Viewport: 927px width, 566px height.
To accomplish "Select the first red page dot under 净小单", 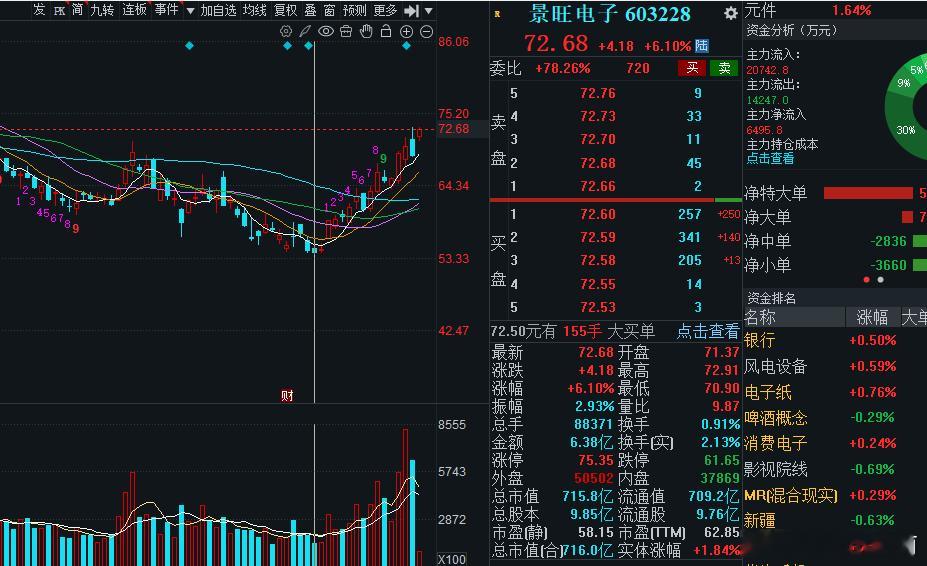I will [867, 280].
